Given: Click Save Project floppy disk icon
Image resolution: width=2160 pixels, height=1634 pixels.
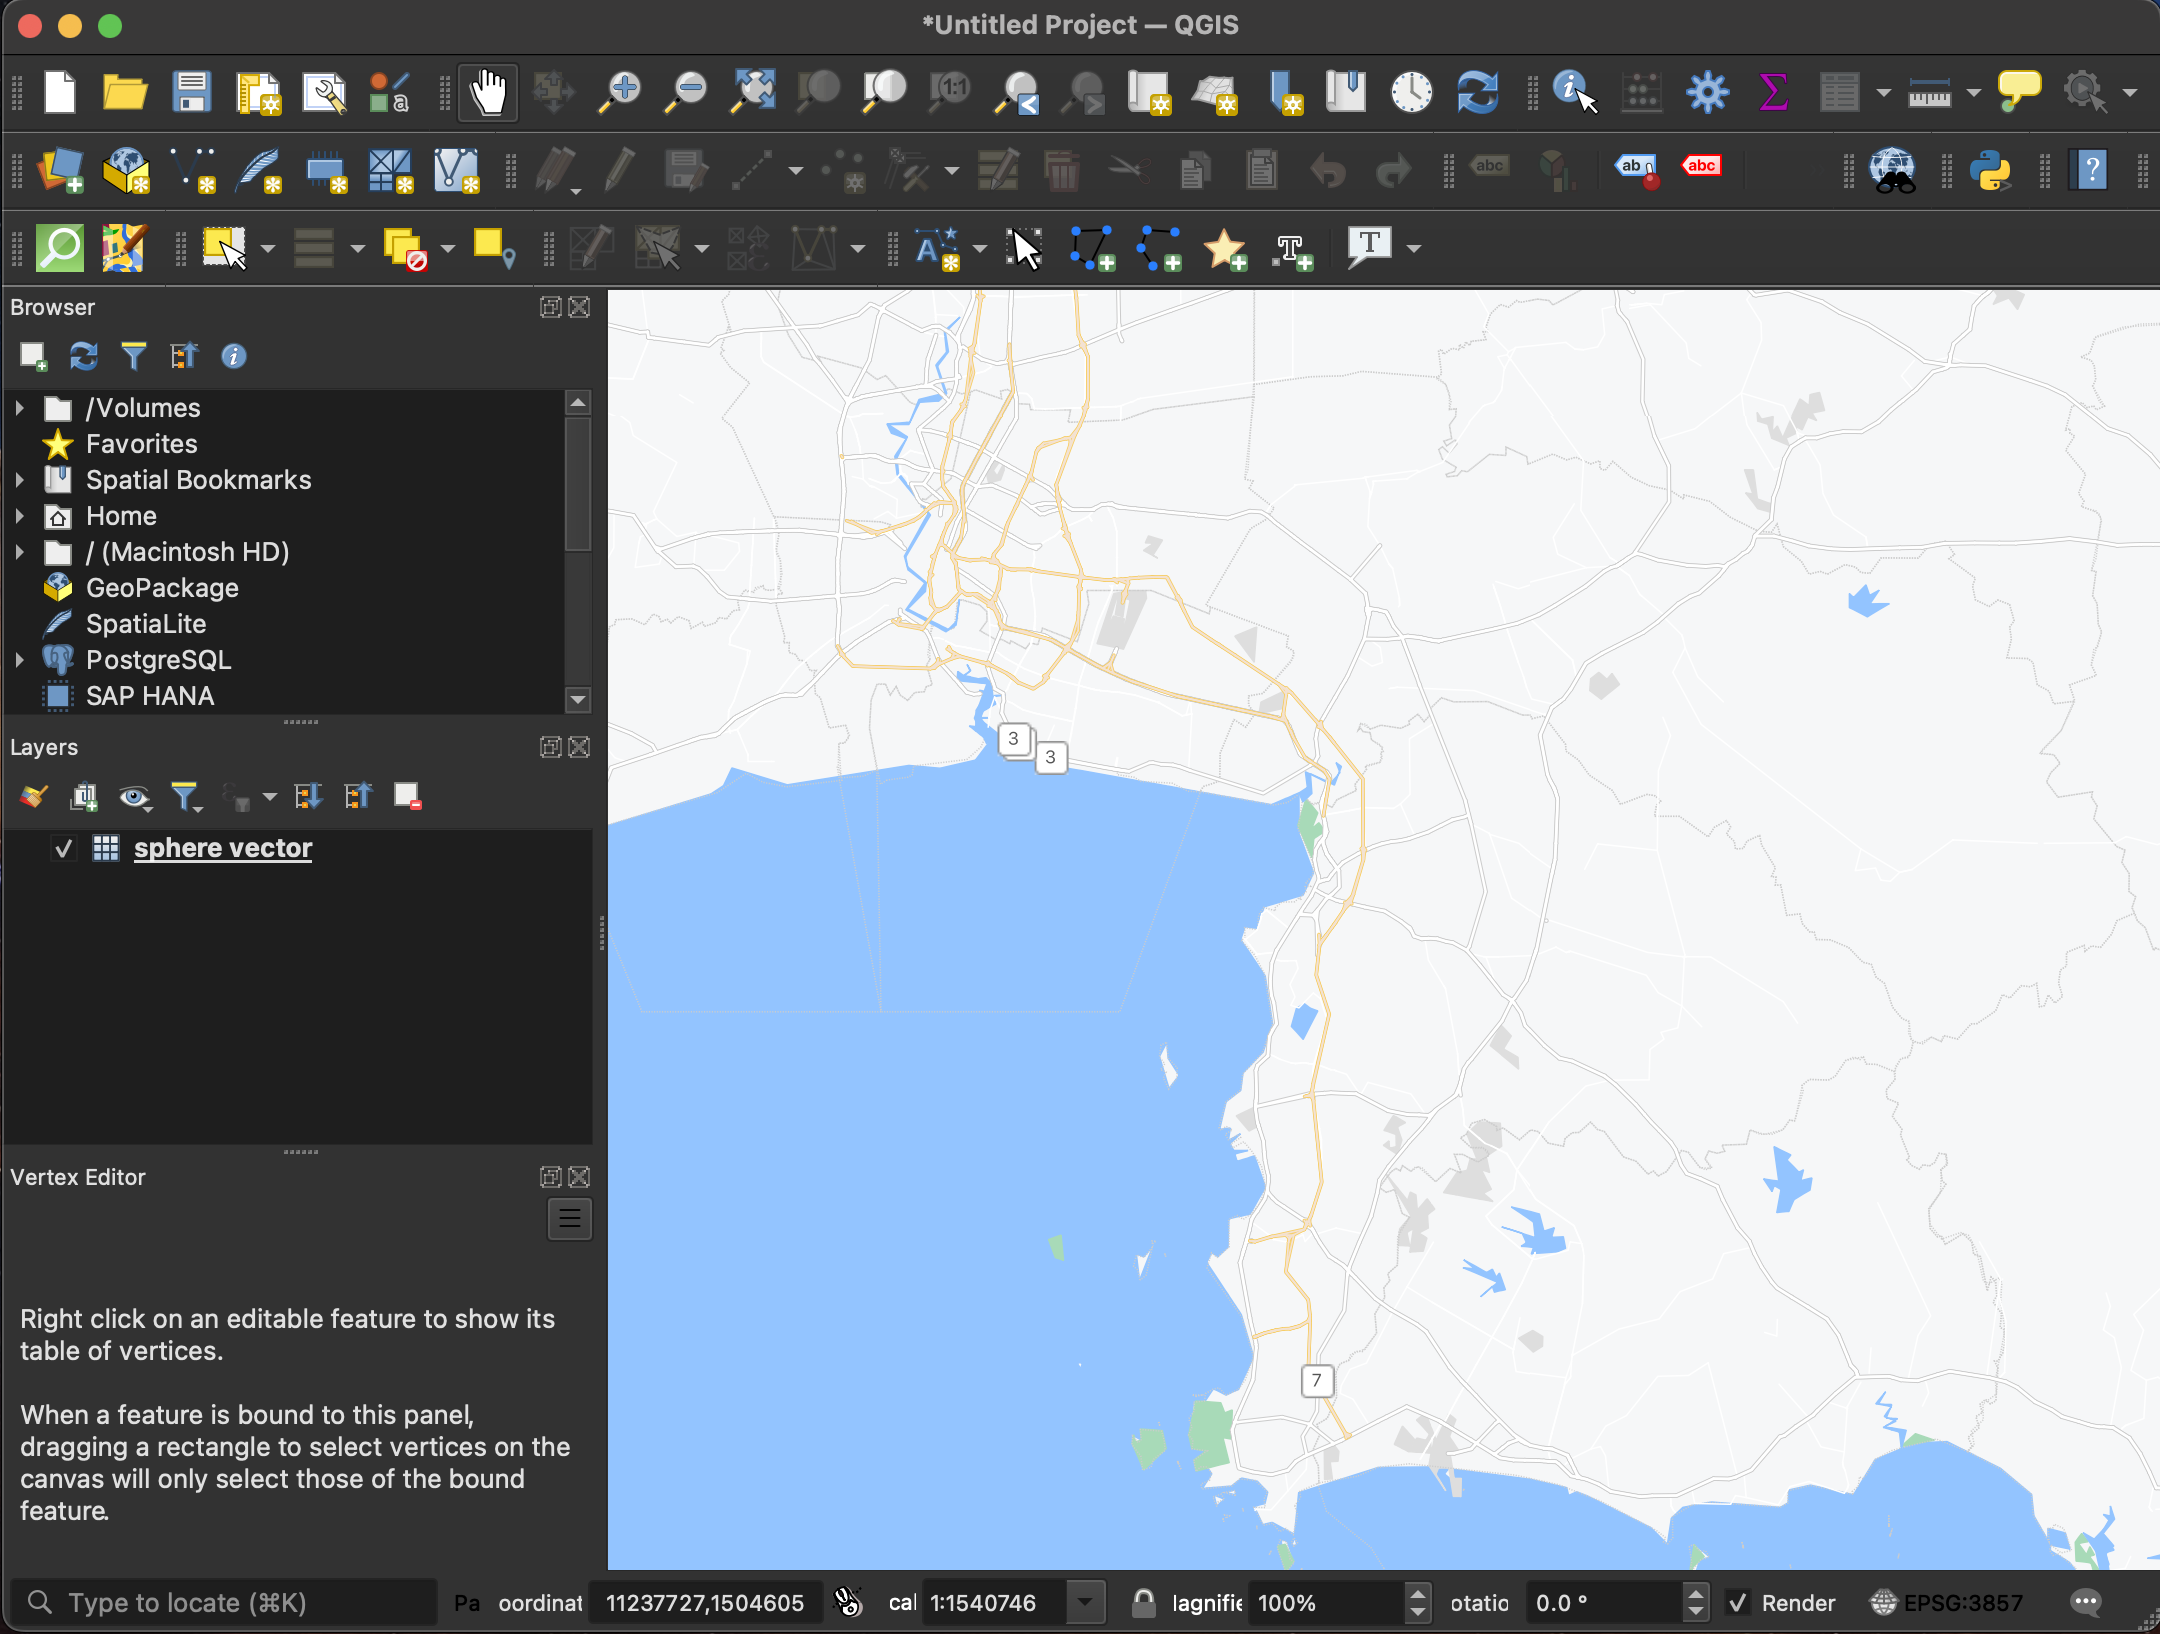Looking at the screenshot, I should click(x=191, y=93).
